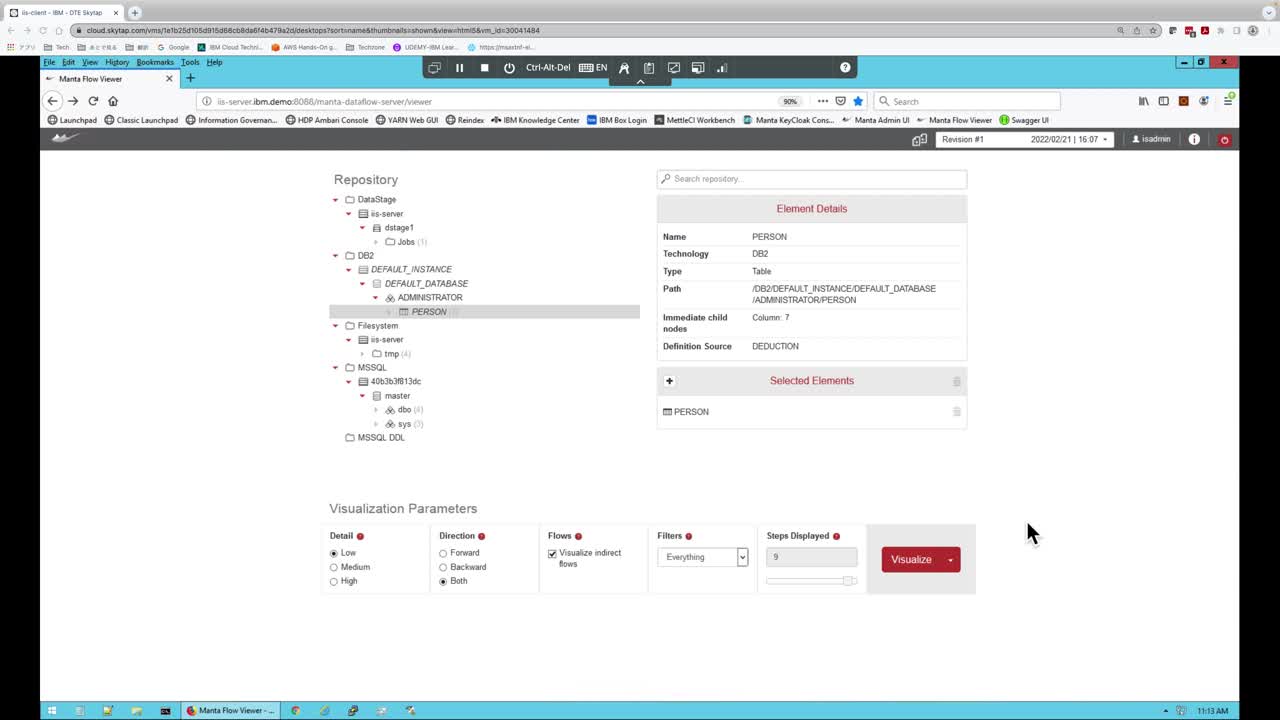The image size is (1280, 720).
Task: Click trash icon in Selected Elements header
Action: click(x=956, y=381)
